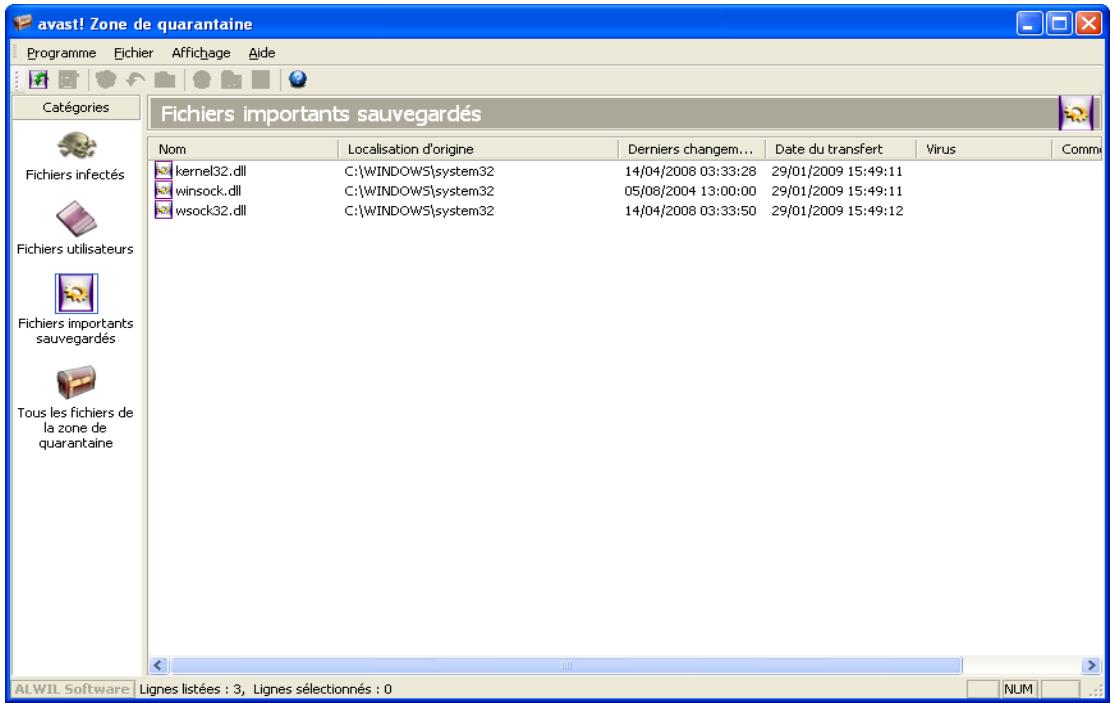Click the partially visible Comm column header
The width and height of the screenshot is (1115, 703).
[x=1077, y=149]
